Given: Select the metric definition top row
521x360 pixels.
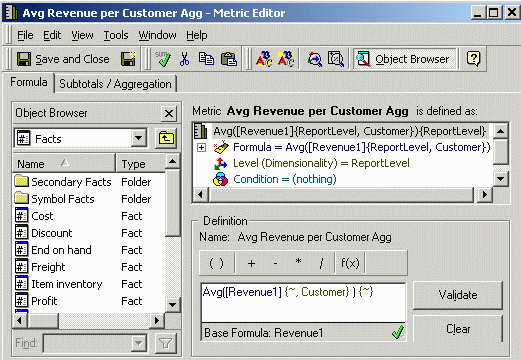Looking at the screenshot, I should click(x=349, y=131).
